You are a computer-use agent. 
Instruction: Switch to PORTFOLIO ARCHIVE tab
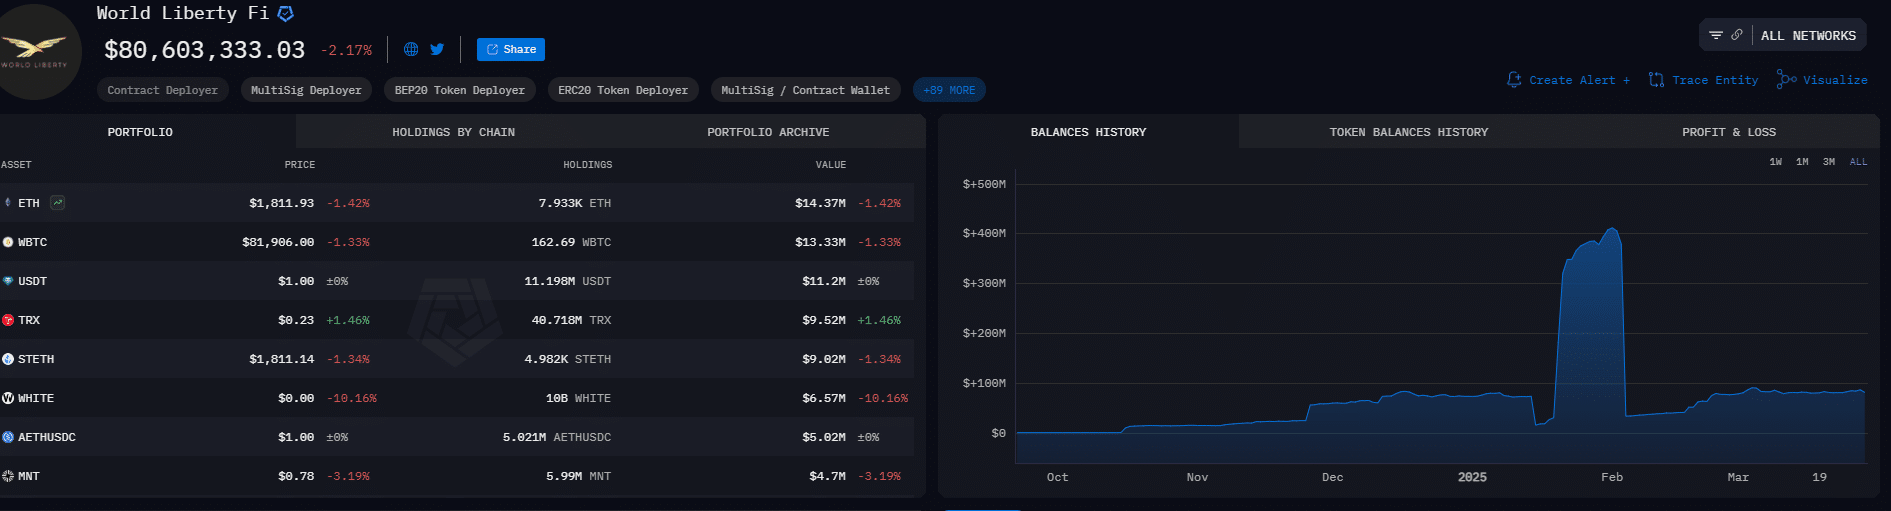pos(768,132)
